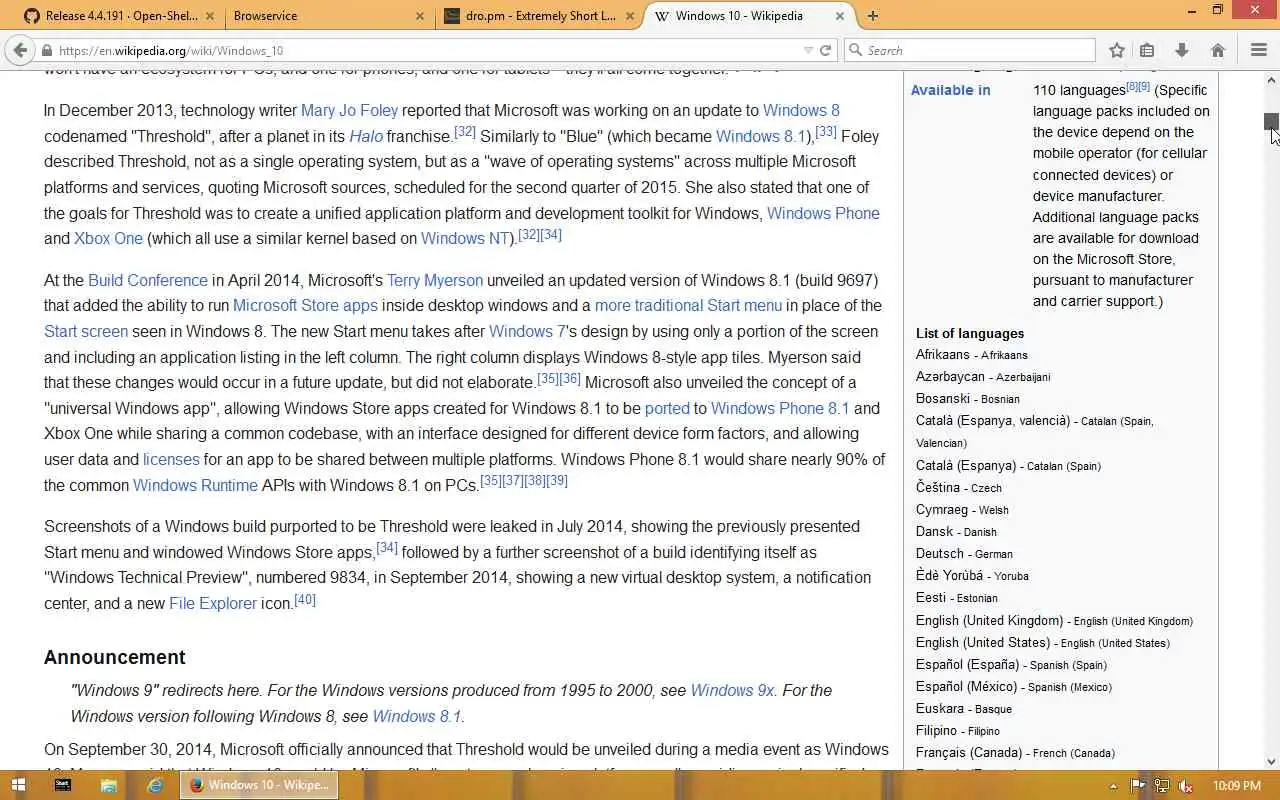Follow the Terry Myerson link
This screenshot has width=1280, height=800.
(435, 280)
